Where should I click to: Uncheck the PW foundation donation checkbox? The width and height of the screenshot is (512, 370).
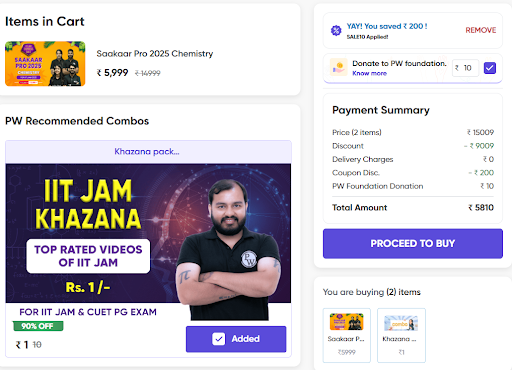click(490, 68)
